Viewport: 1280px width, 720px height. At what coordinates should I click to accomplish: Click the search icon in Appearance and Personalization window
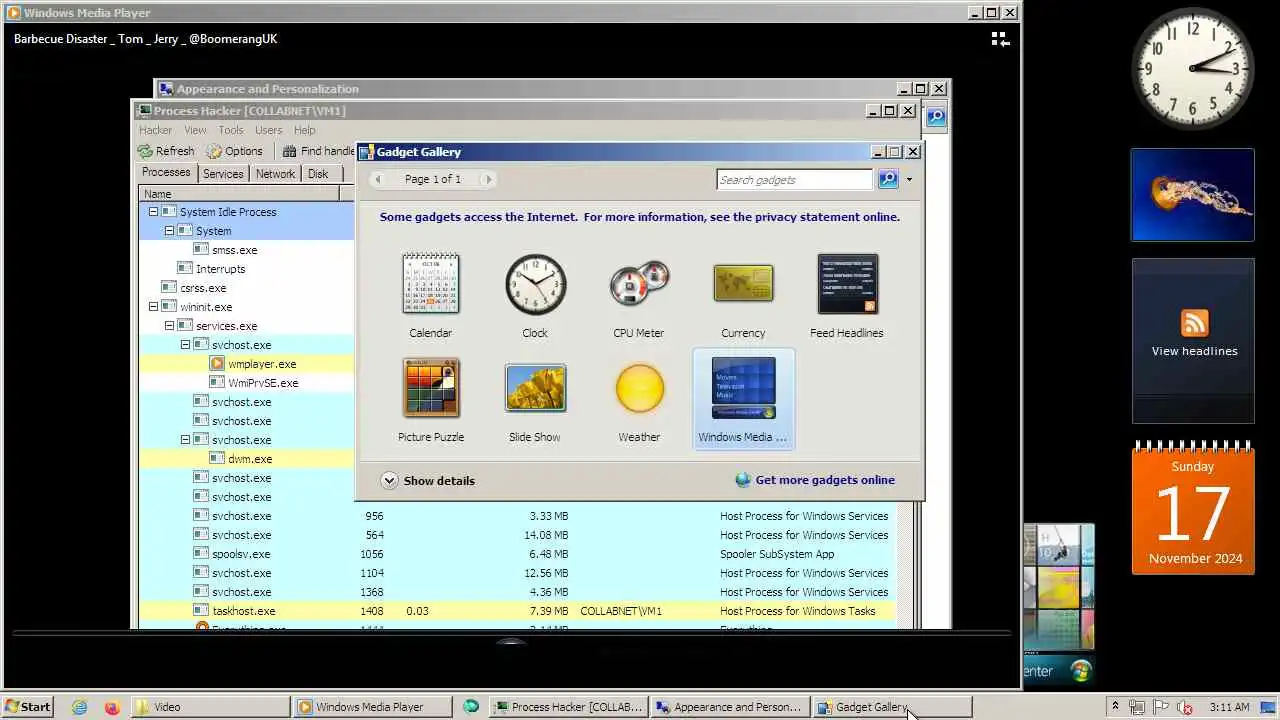(x=935, y=117)
